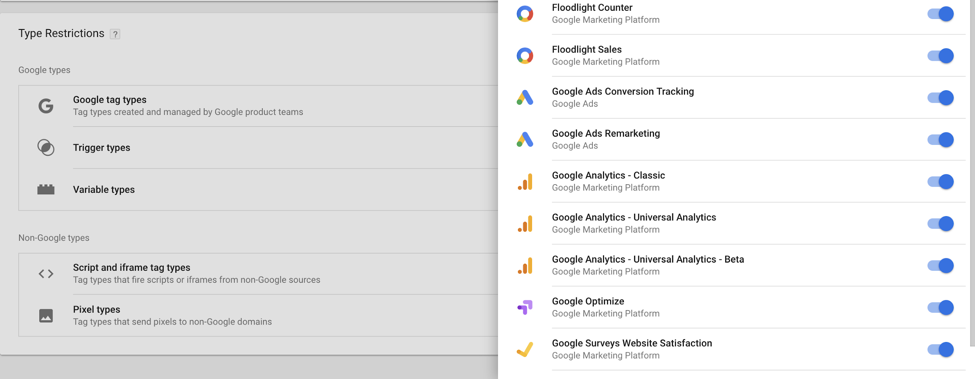Click the Floodlight Counter icon
The image size is (975, 379).
pos(525,14)
